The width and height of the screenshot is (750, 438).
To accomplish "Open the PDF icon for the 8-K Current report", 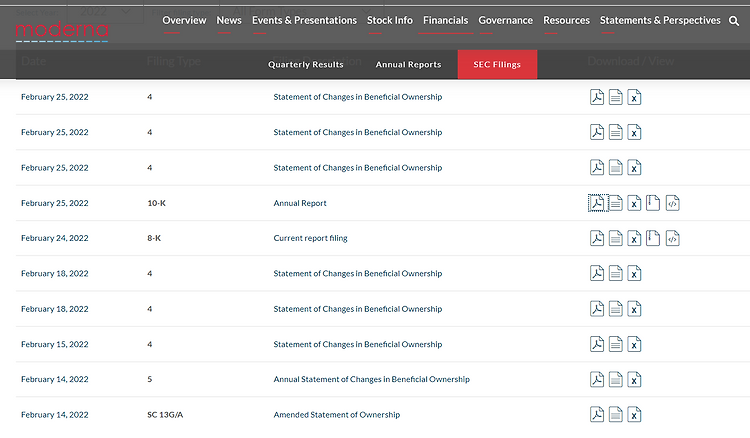I will 597,238.
